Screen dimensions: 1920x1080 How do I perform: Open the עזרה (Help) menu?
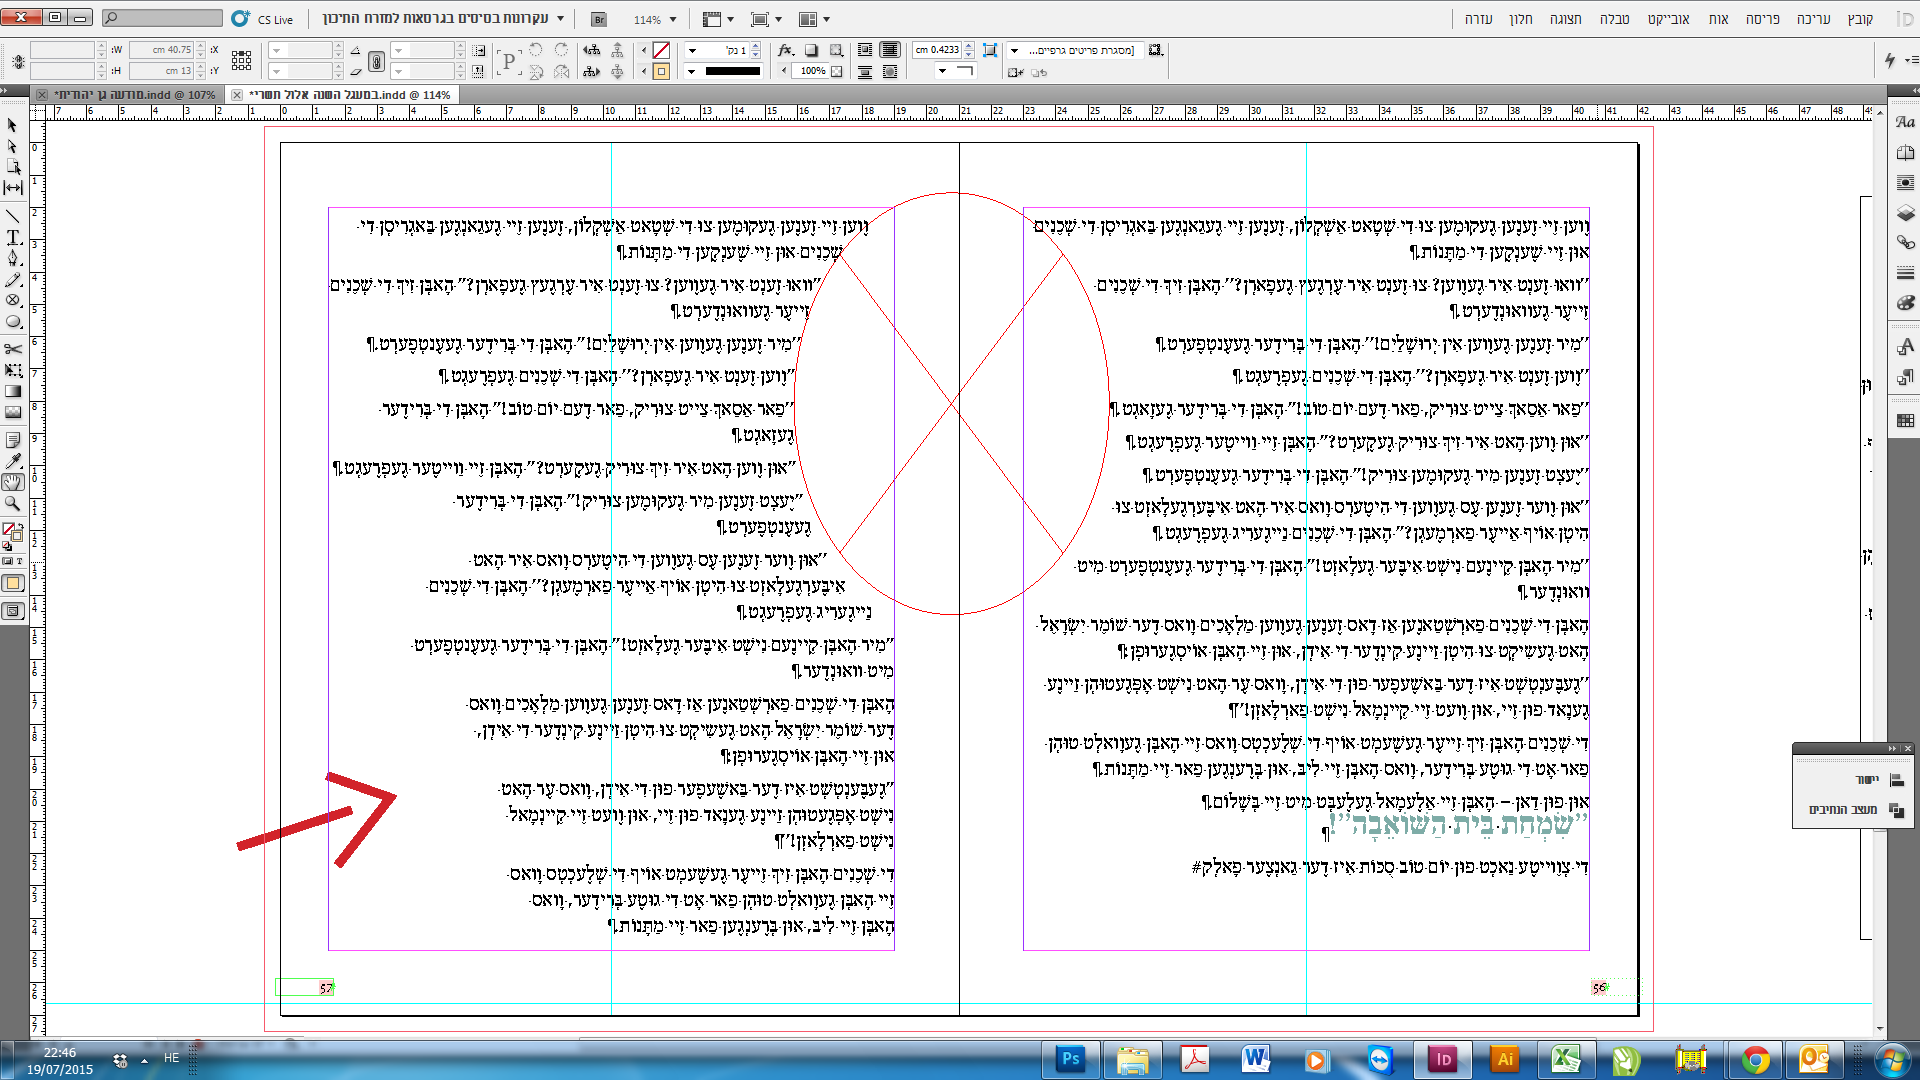(1478, 18)
